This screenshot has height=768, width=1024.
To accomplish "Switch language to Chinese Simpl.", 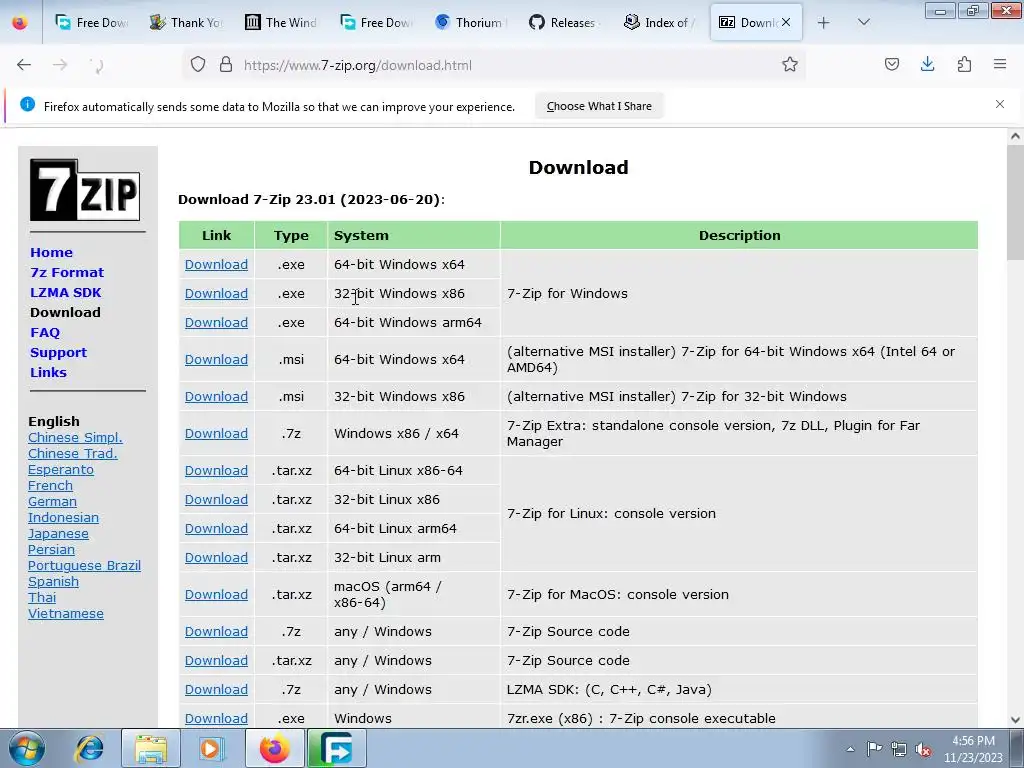I will 75,438.
